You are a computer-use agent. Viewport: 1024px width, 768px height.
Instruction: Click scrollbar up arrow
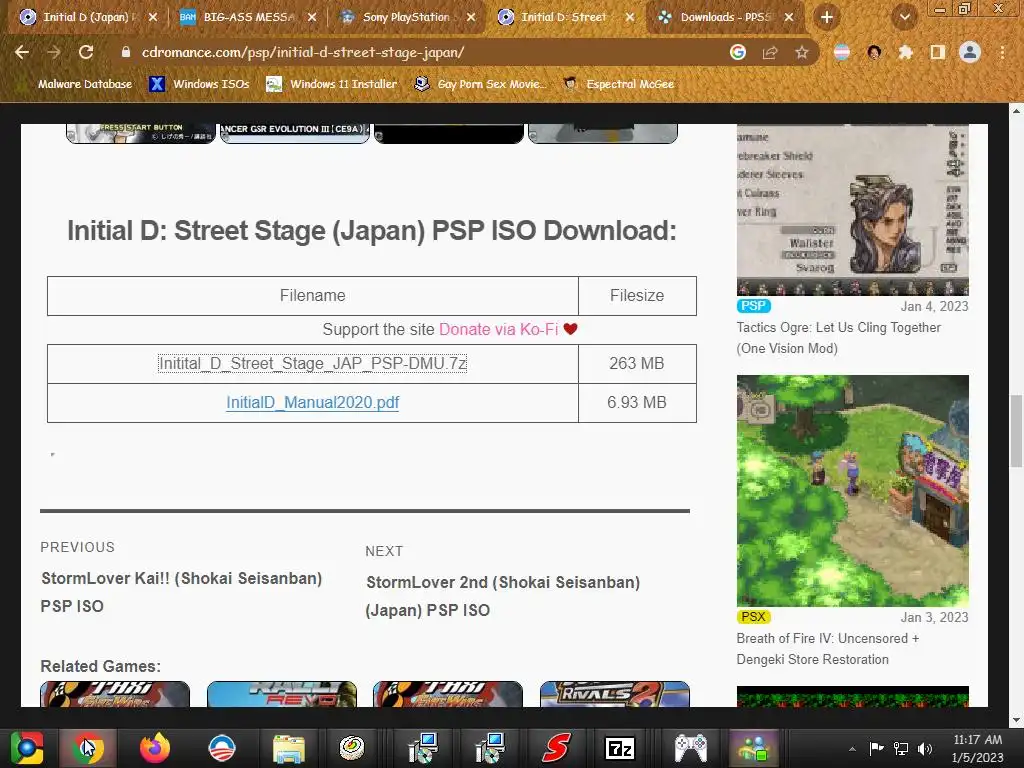(x=1016, y=111)
